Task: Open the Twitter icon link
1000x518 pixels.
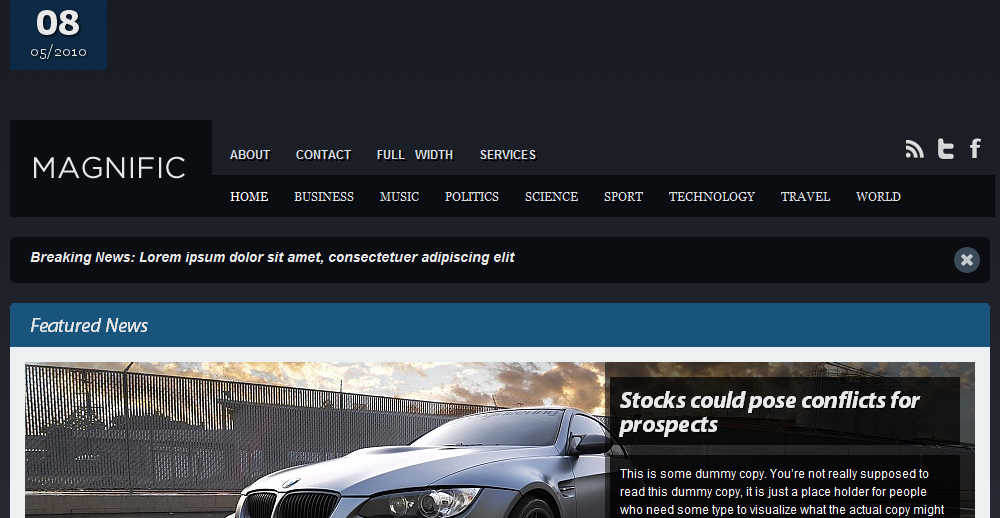Action: click(x=946, y=149)
